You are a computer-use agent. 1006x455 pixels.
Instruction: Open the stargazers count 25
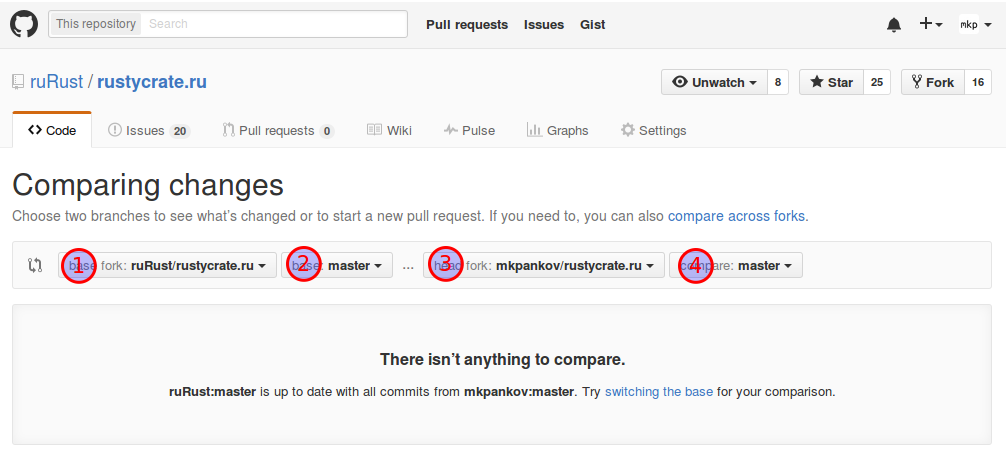point(877,82)
